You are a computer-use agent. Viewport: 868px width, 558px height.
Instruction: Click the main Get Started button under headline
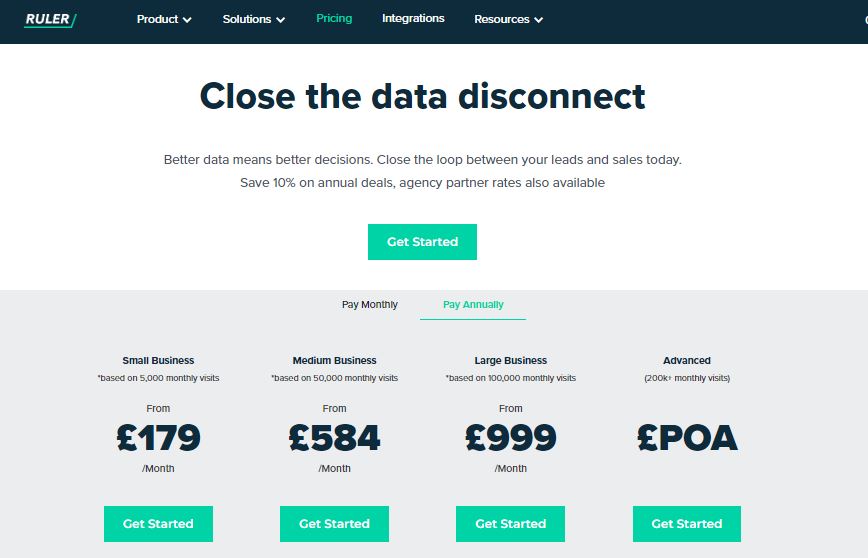pyautogui.click(x=422, y=242)
